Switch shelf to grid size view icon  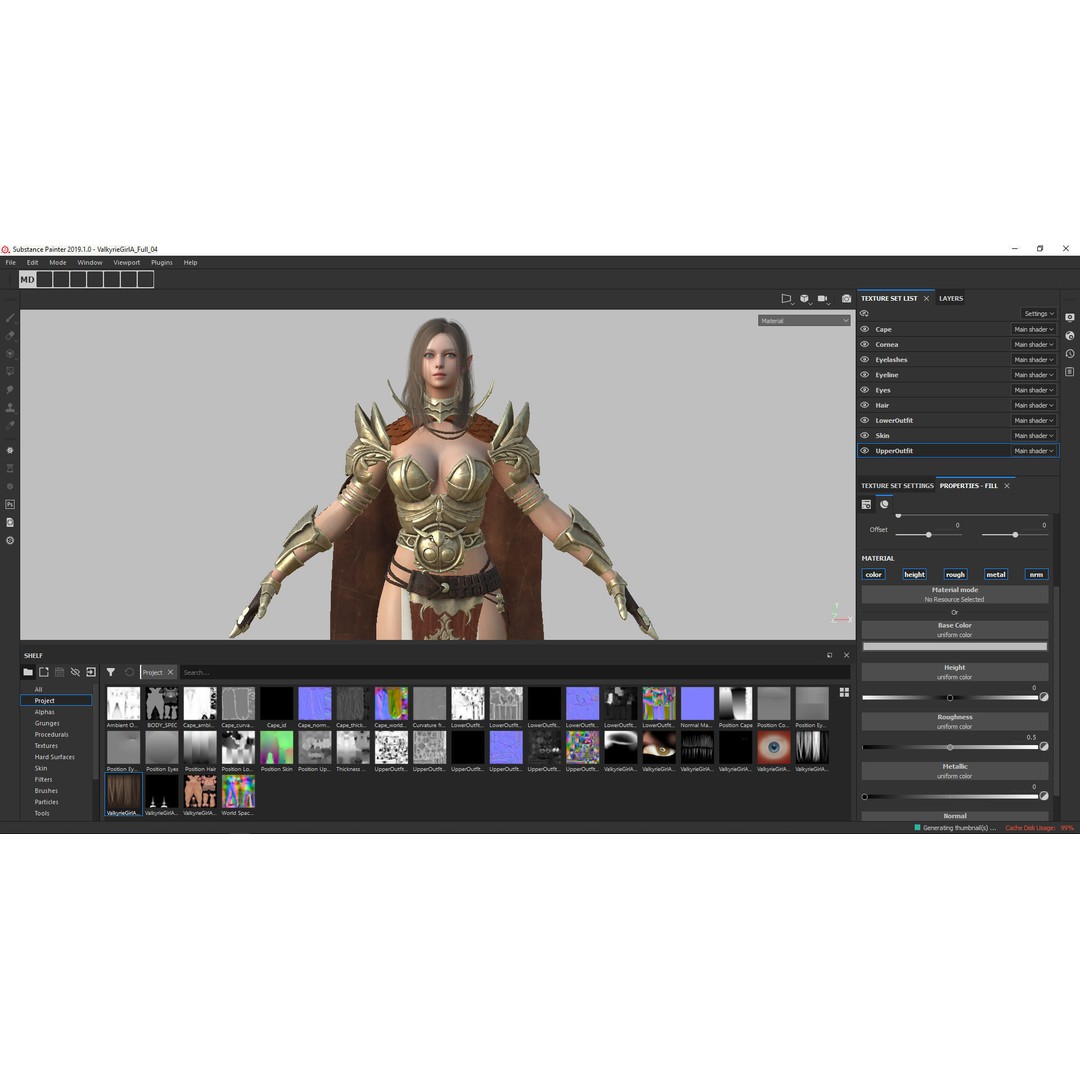point(844,692)
